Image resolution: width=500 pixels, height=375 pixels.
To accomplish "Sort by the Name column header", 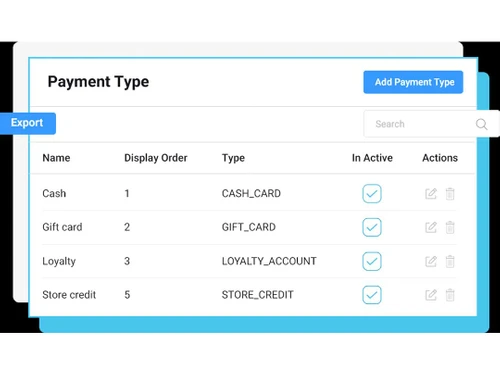I will (56, 158).
